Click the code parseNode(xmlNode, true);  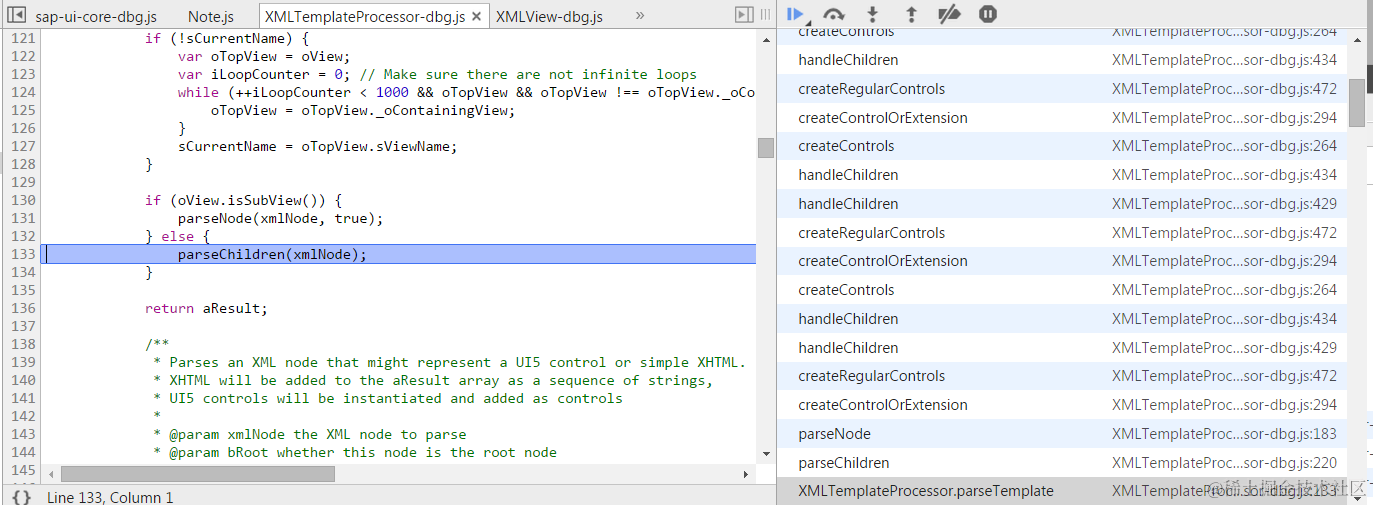(x=280, y=218)
